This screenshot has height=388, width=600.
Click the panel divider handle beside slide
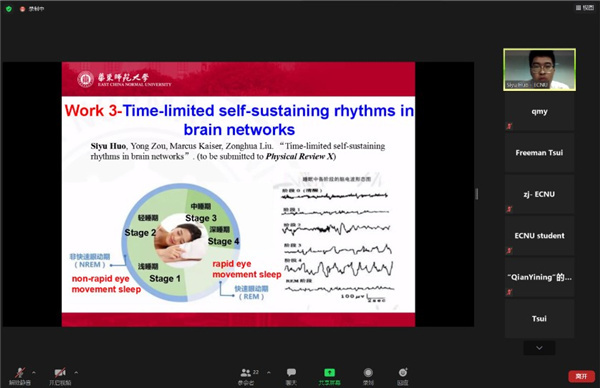[x=476, y=194]
